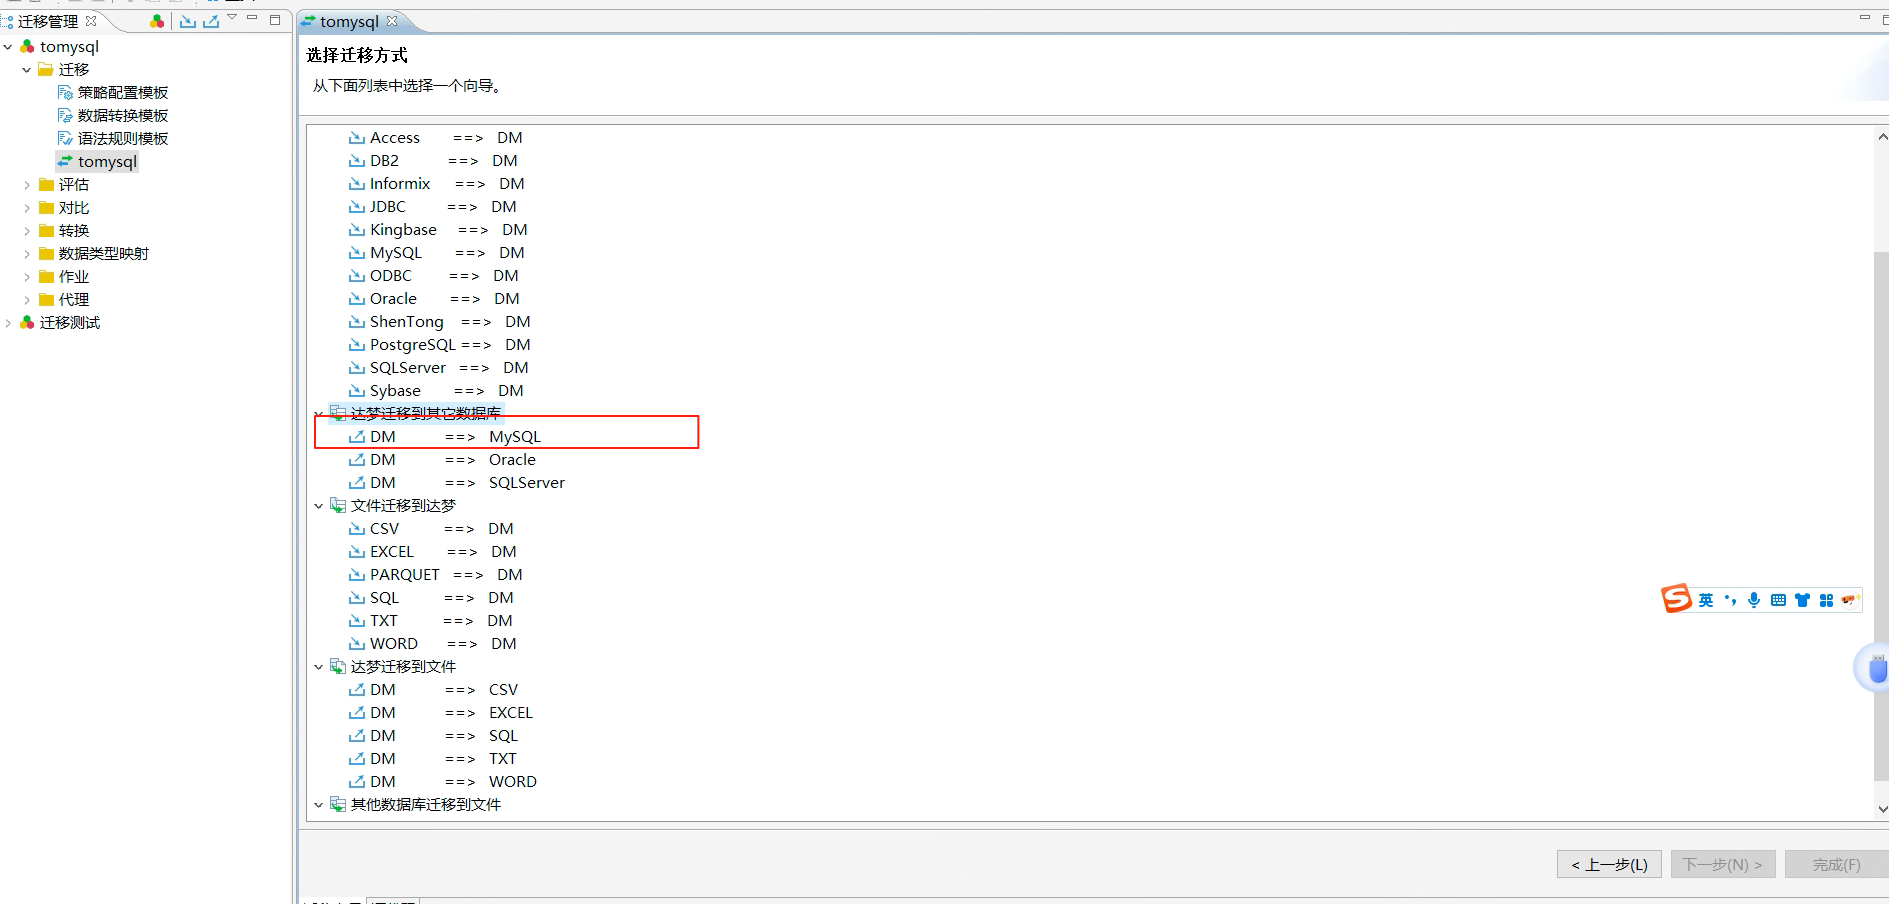Expand the 评估 folder
Screen dimensions: 1889x904
pos(27,185)
